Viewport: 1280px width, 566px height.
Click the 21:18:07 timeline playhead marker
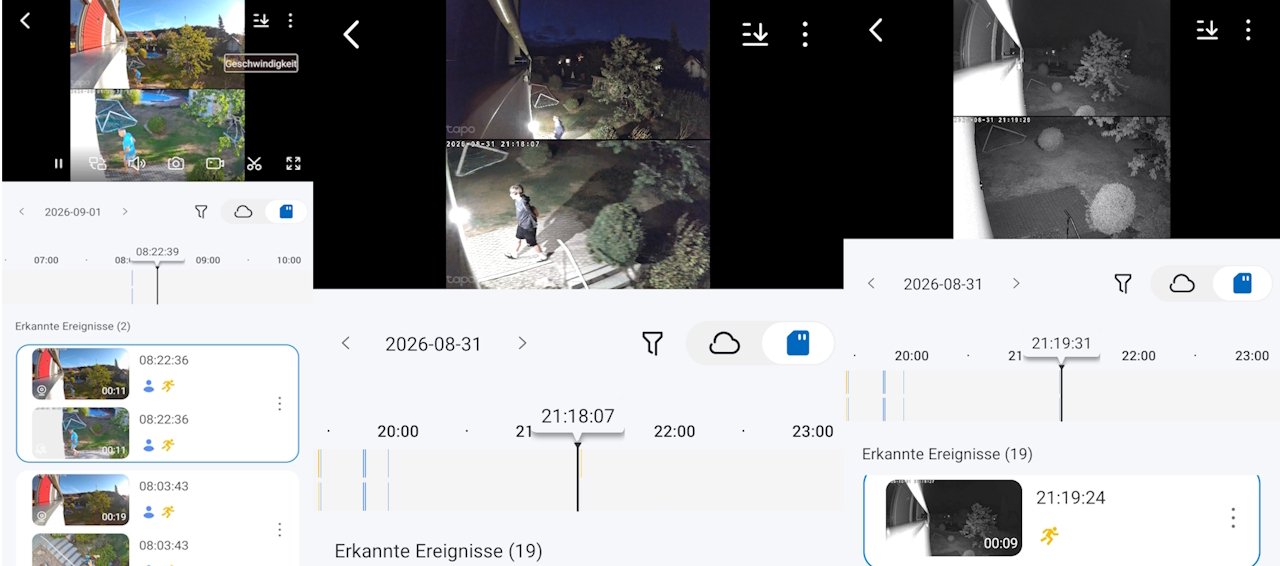(578, 417)
